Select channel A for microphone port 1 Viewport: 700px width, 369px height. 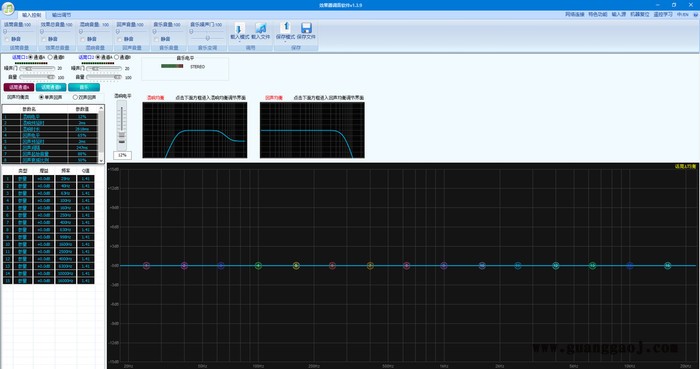[30, 57]
